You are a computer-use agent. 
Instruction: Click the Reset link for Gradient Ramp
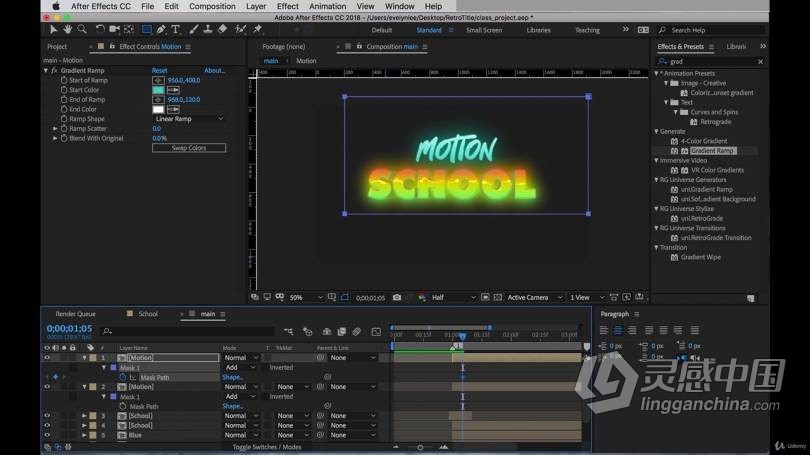point(159,71)
